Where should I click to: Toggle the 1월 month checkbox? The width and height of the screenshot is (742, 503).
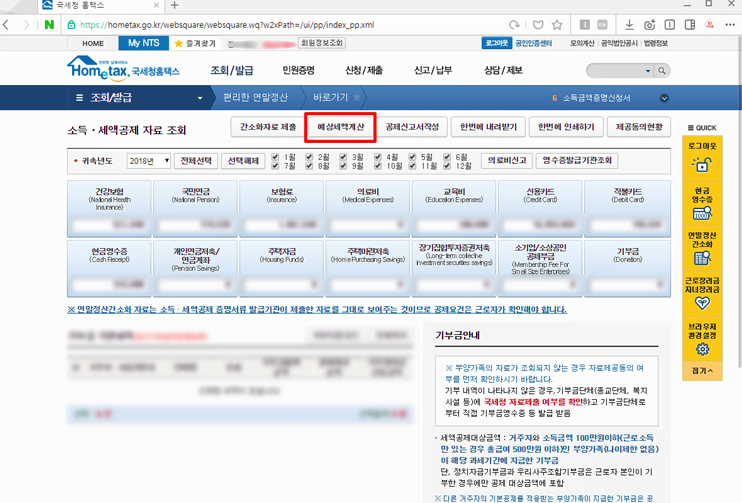[x=276, y=157]
